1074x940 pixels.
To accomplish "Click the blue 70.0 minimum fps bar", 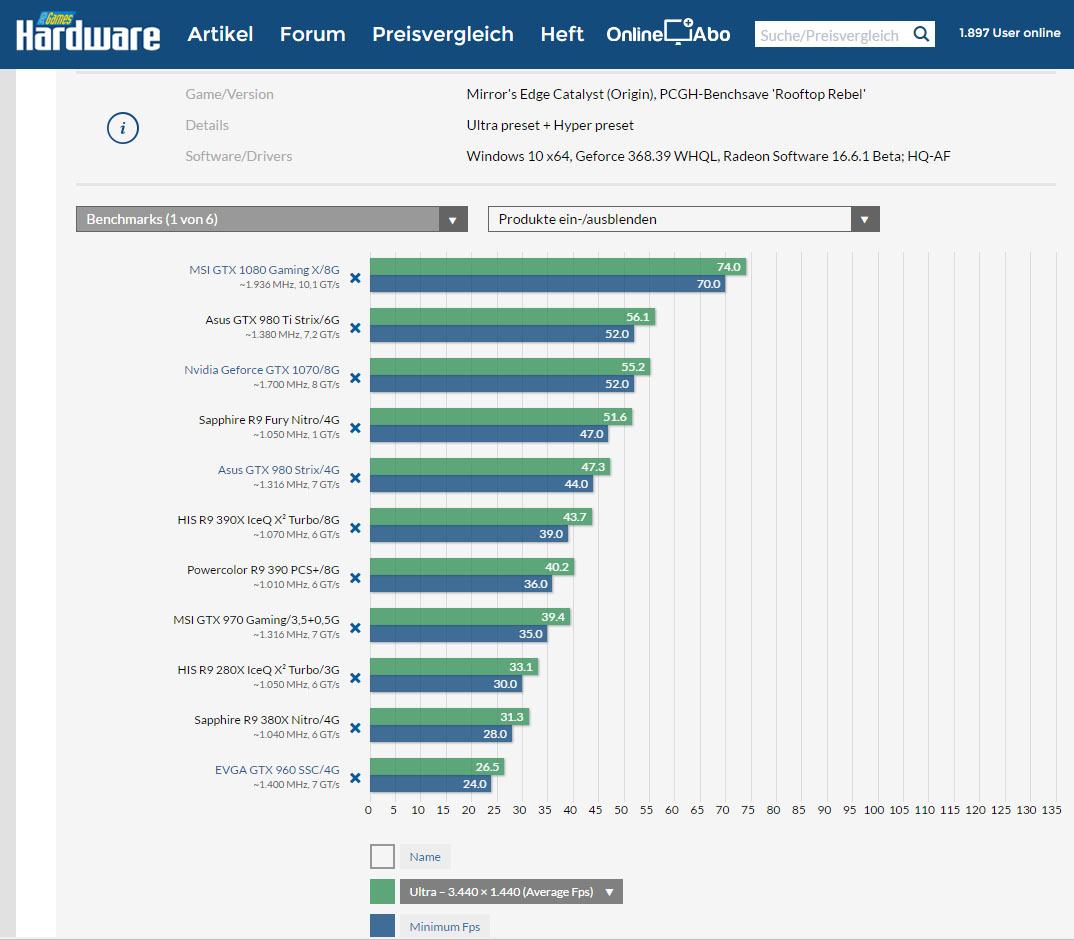I will point(548,284).
